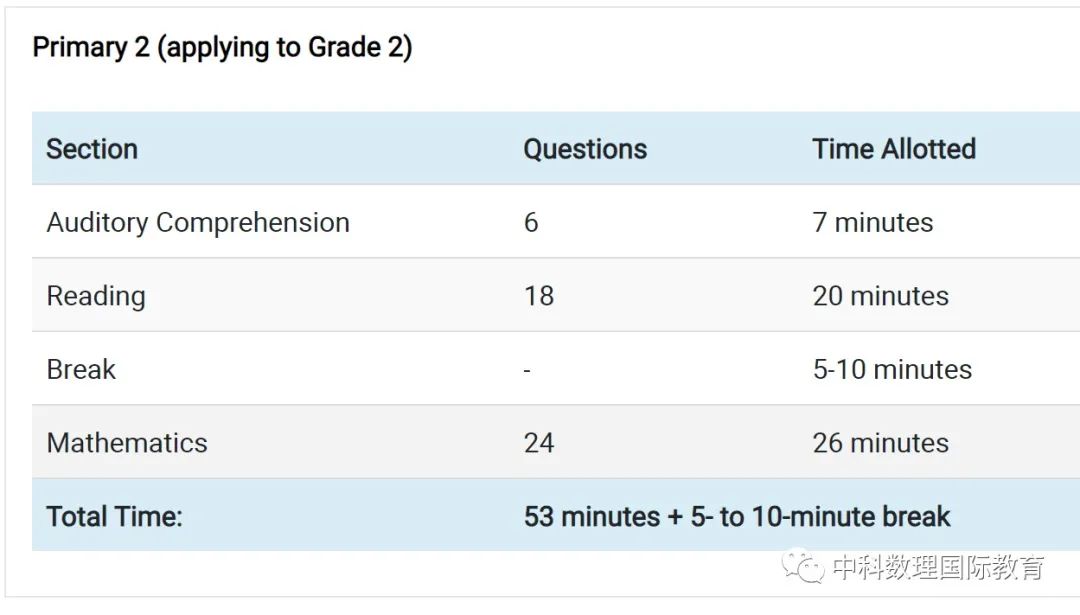Click the '6' questions cell for Auditory Comprehension
The width and height of the screenshot is (1080, 615).
tap(531, 222)
